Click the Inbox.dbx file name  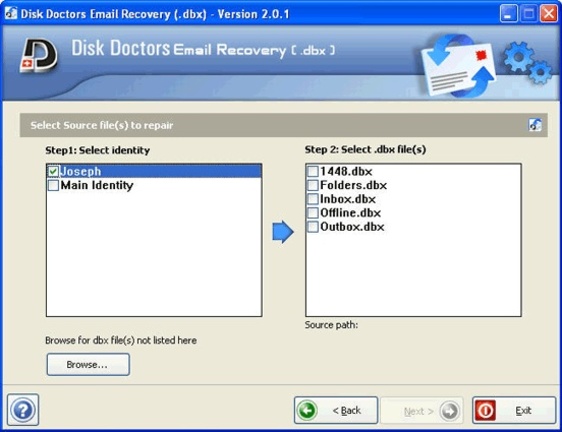pyautogui.click(x=348, y=199)
